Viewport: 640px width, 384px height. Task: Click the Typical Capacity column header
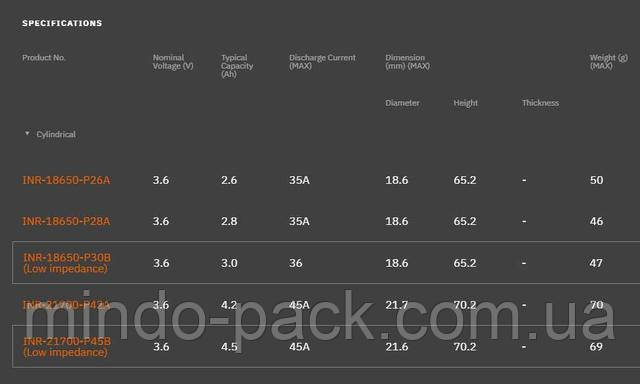pos(237,66)
